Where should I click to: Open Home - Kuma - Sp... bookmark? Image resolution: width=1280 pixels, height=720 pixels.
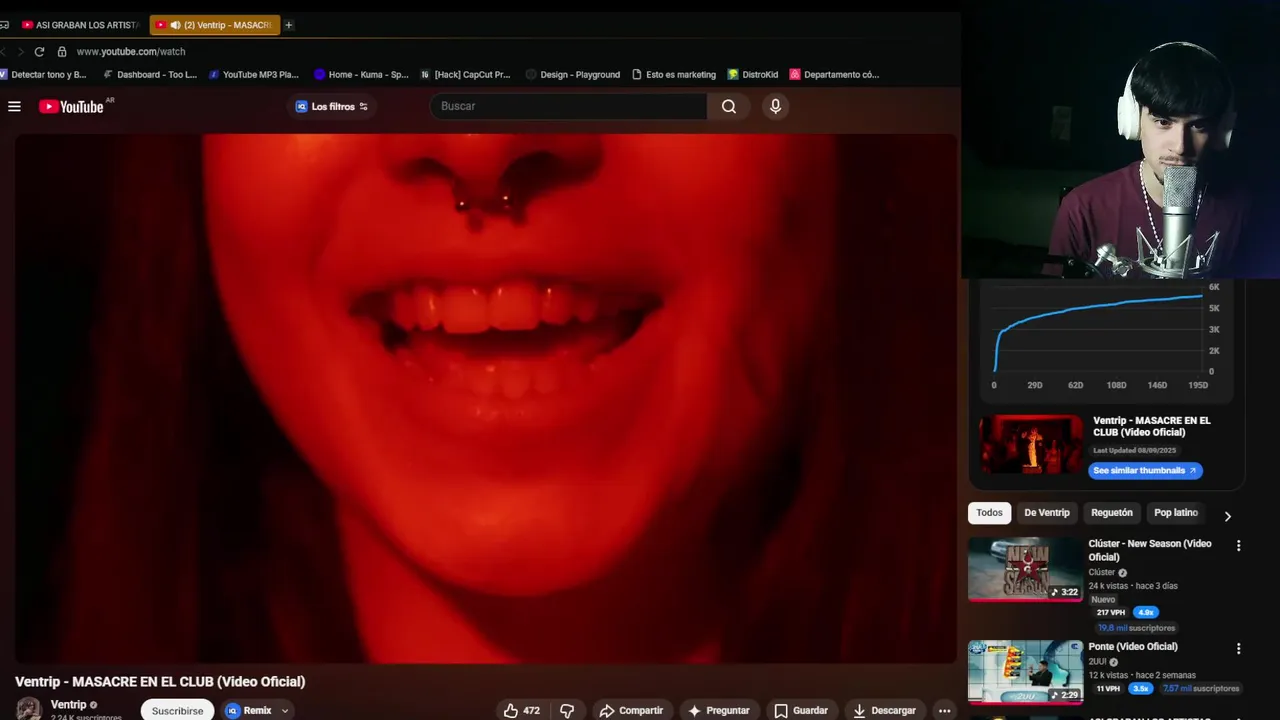point(361,74)
